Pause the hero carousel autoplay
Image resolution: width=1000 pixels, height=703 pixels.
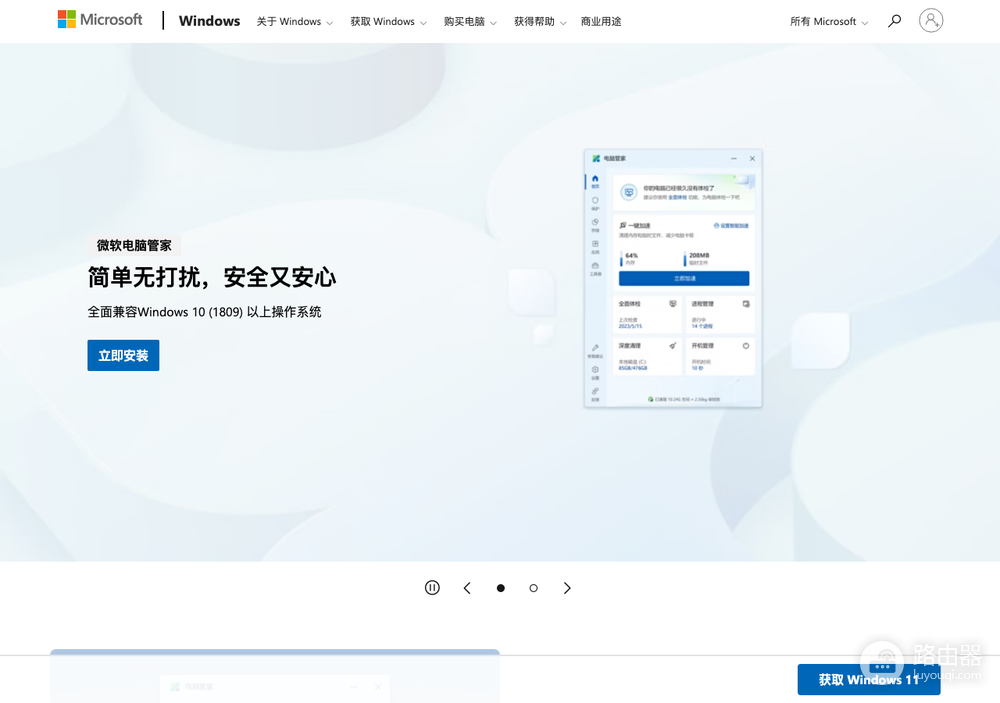point(432,588)
